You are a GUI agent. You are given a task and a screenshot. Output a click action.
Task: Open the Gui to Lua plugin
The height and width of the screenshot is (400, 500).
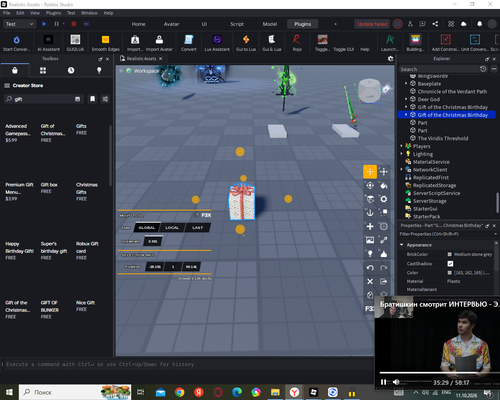(x=246, y=43)
